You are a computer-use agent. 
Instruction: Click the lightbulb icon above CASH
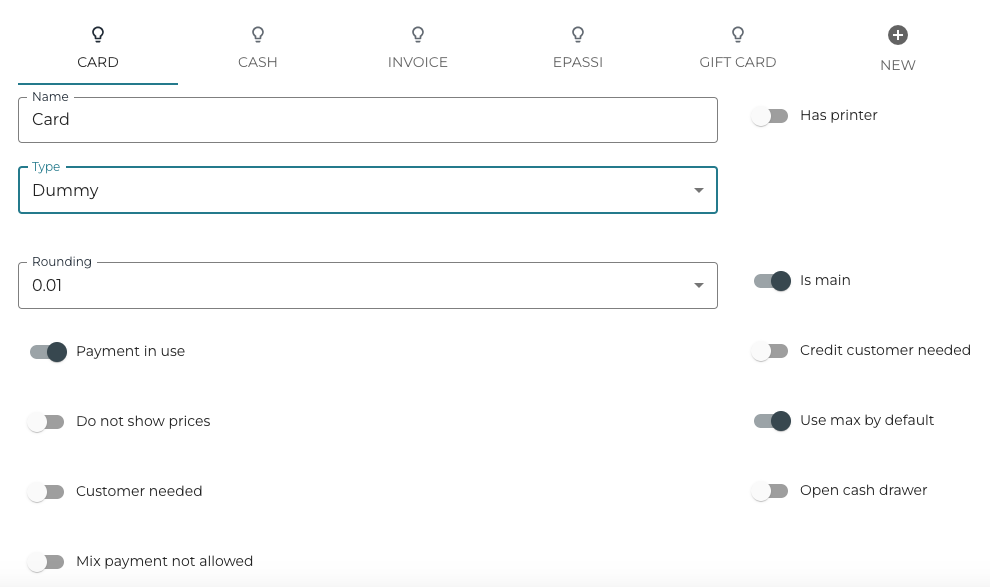(258, 35)
